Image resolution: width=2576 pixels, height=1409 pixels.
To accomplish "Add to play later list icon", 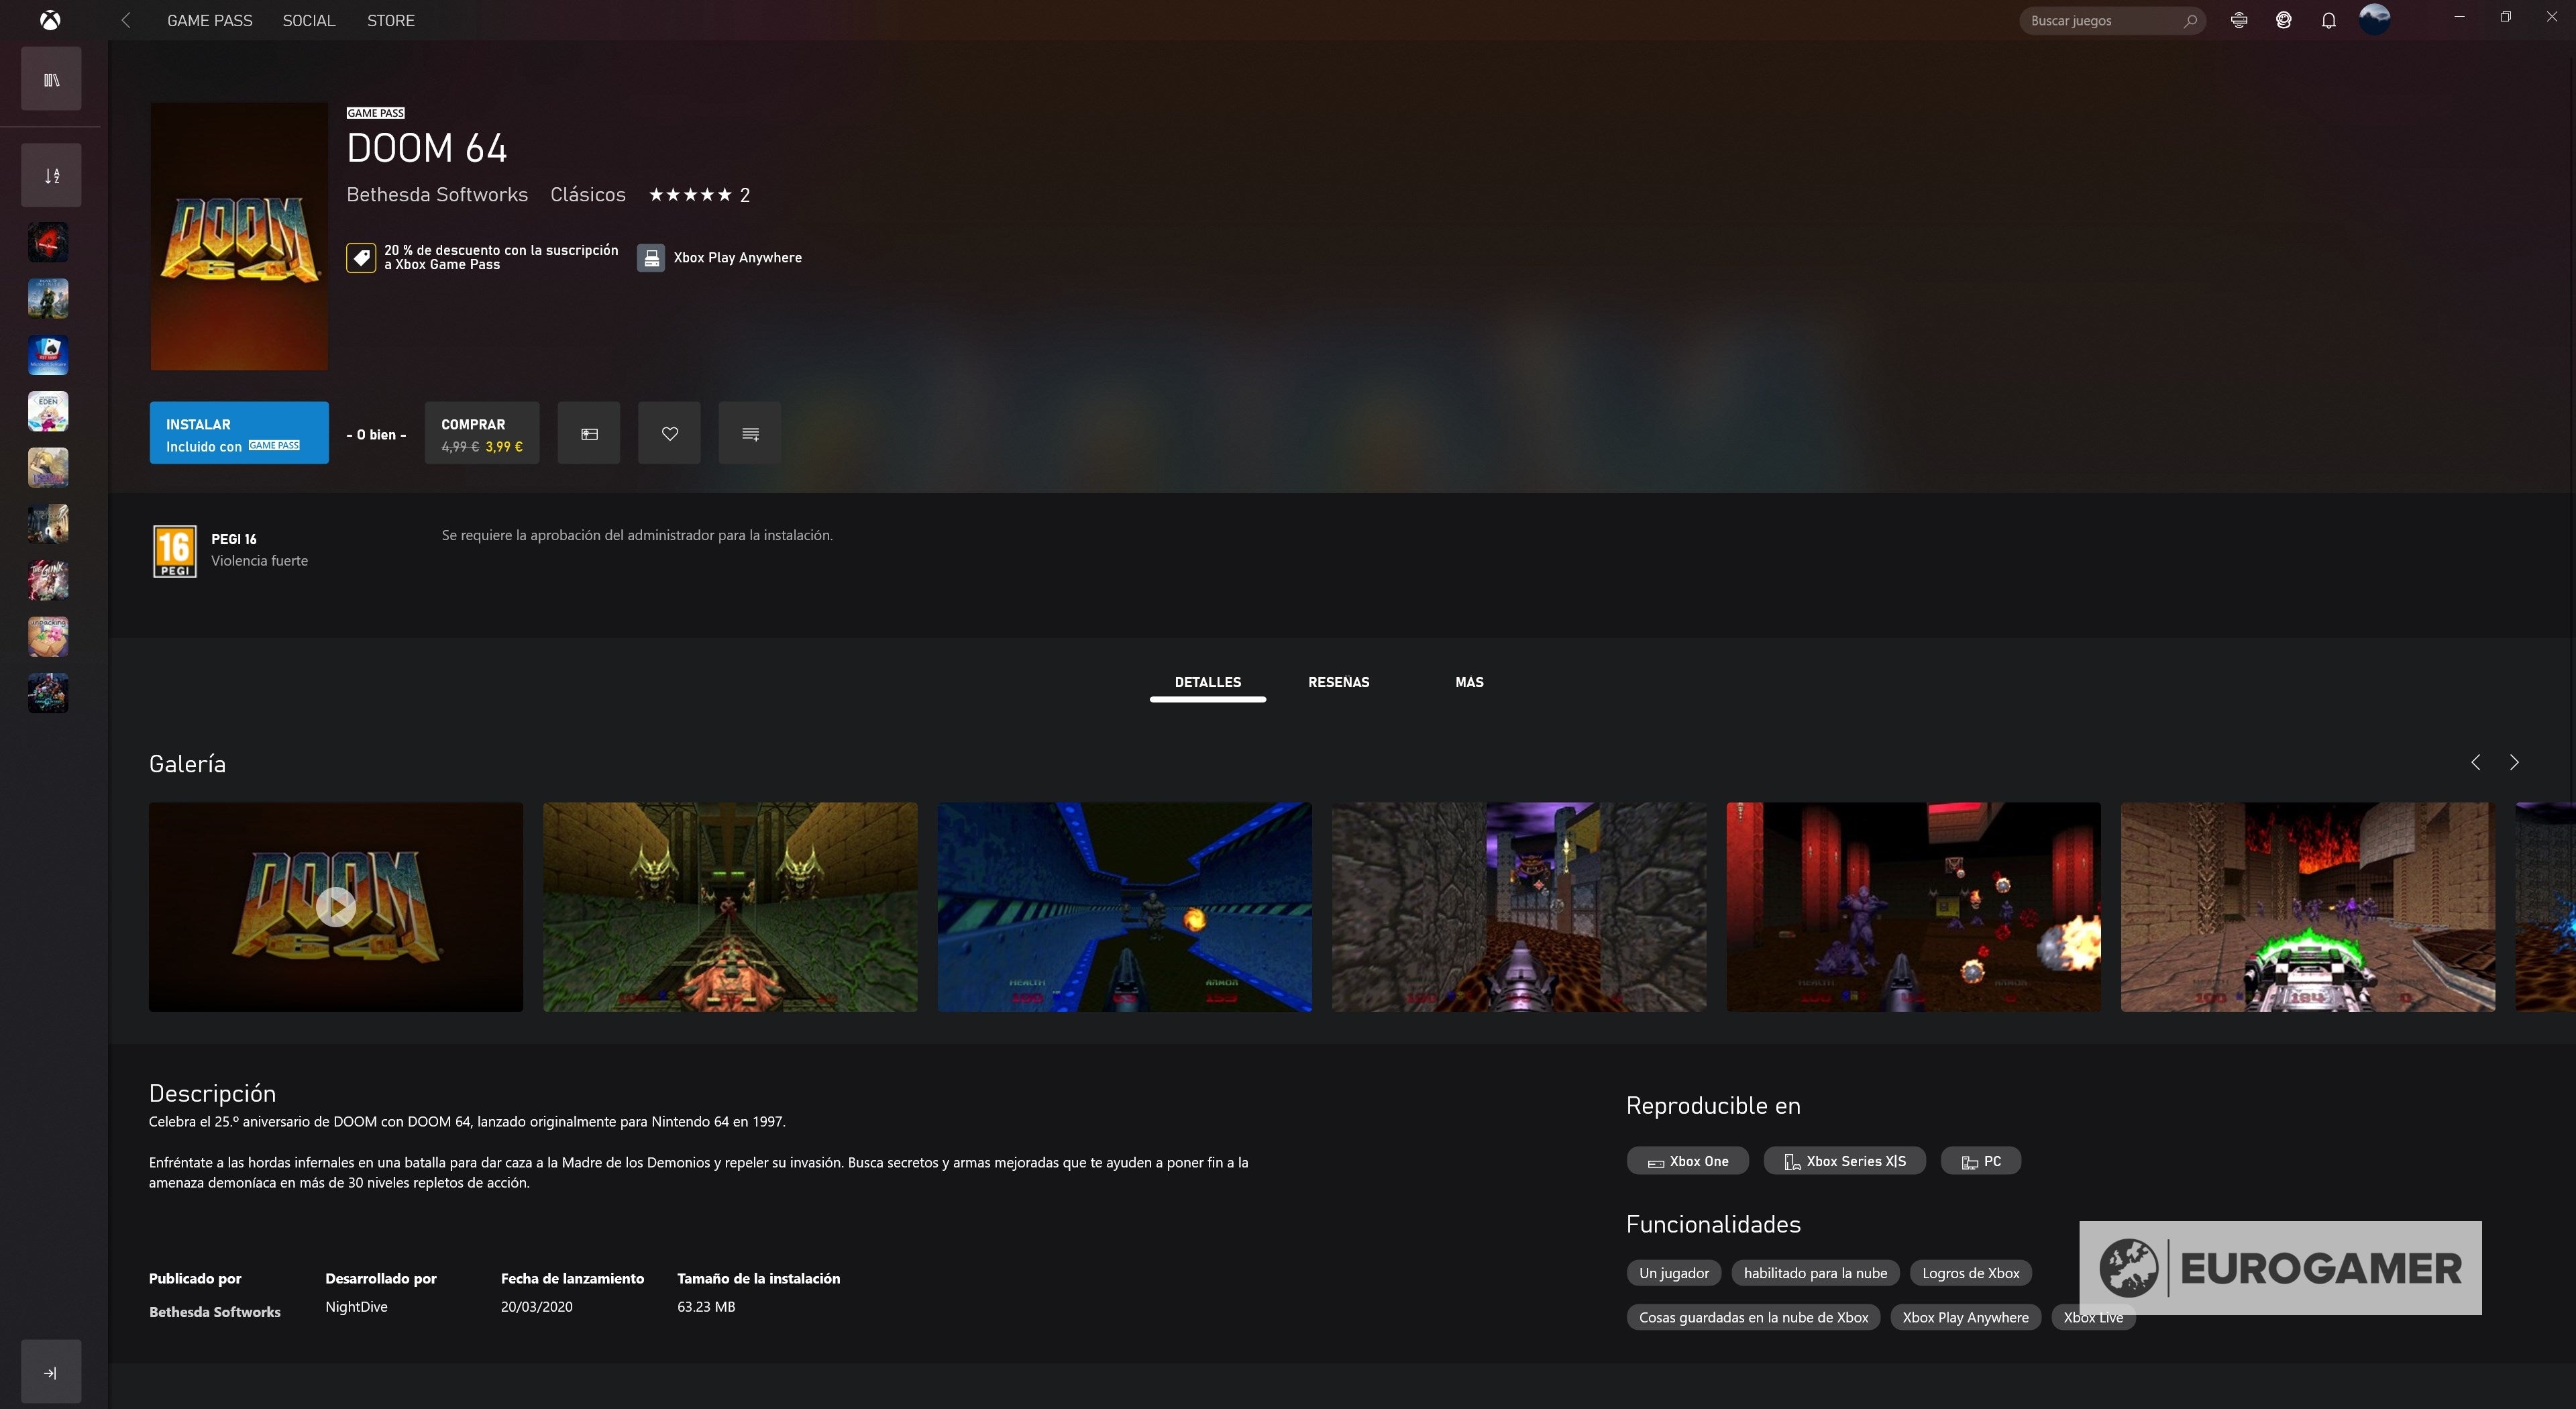I will point(750,433).
